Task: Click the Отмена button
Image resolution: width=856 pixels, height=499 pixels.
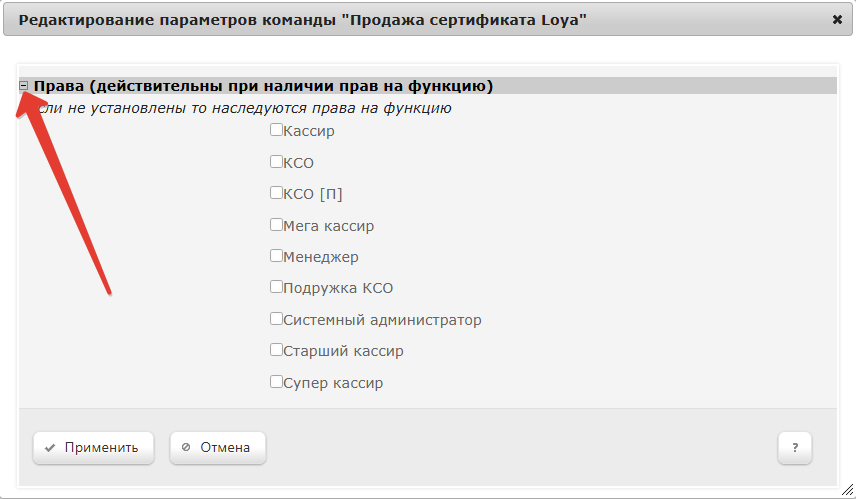Action: pos(217,448)
